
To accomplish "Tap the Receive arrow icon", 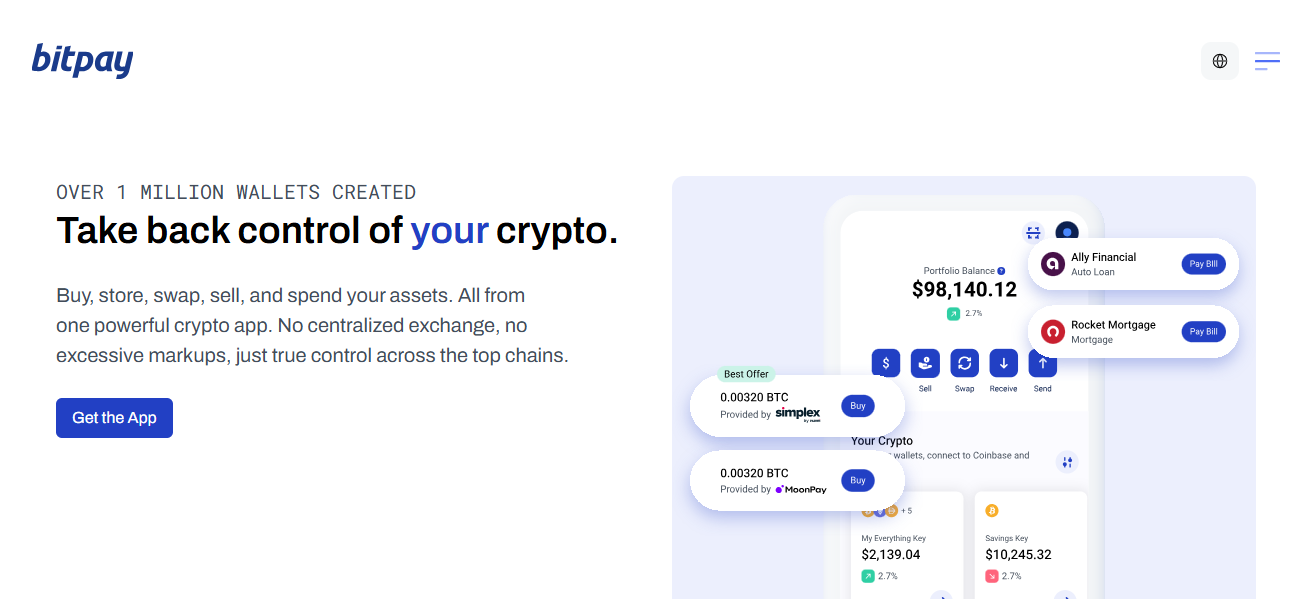I will click(1003, 363).
